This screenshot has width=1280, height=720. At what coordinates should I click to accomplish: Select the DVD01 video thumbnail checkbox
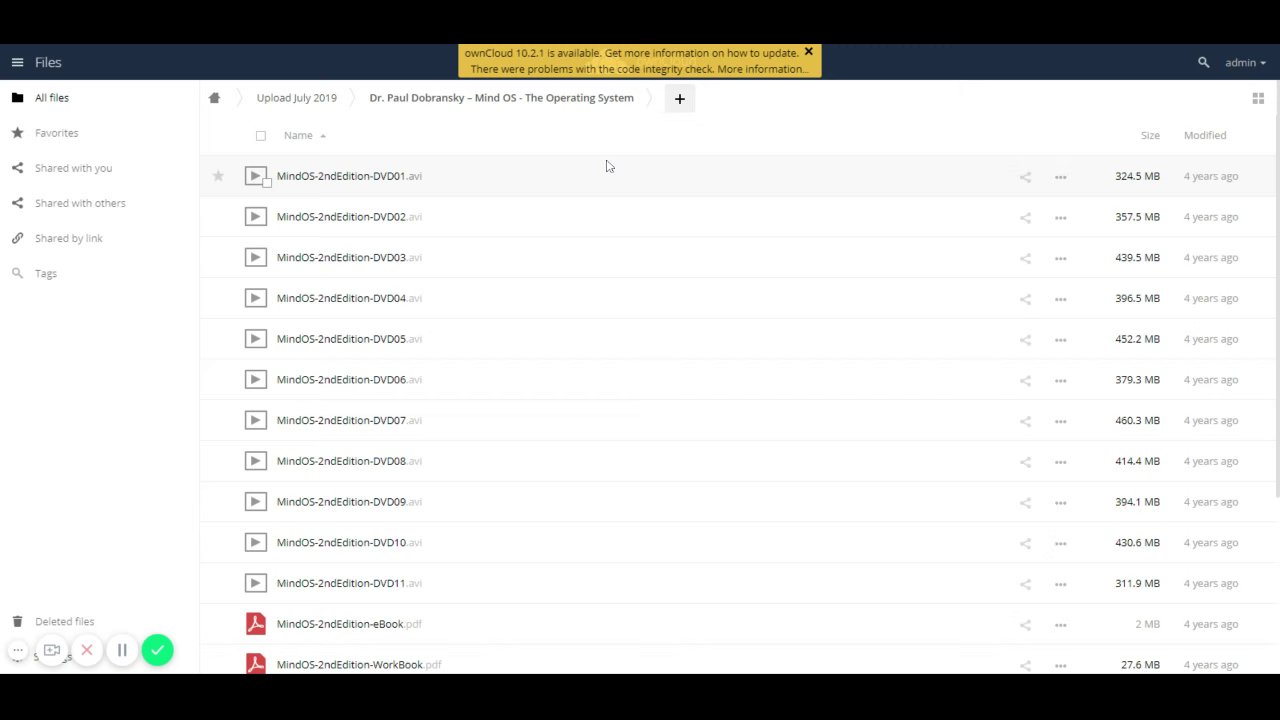point(266,184)
